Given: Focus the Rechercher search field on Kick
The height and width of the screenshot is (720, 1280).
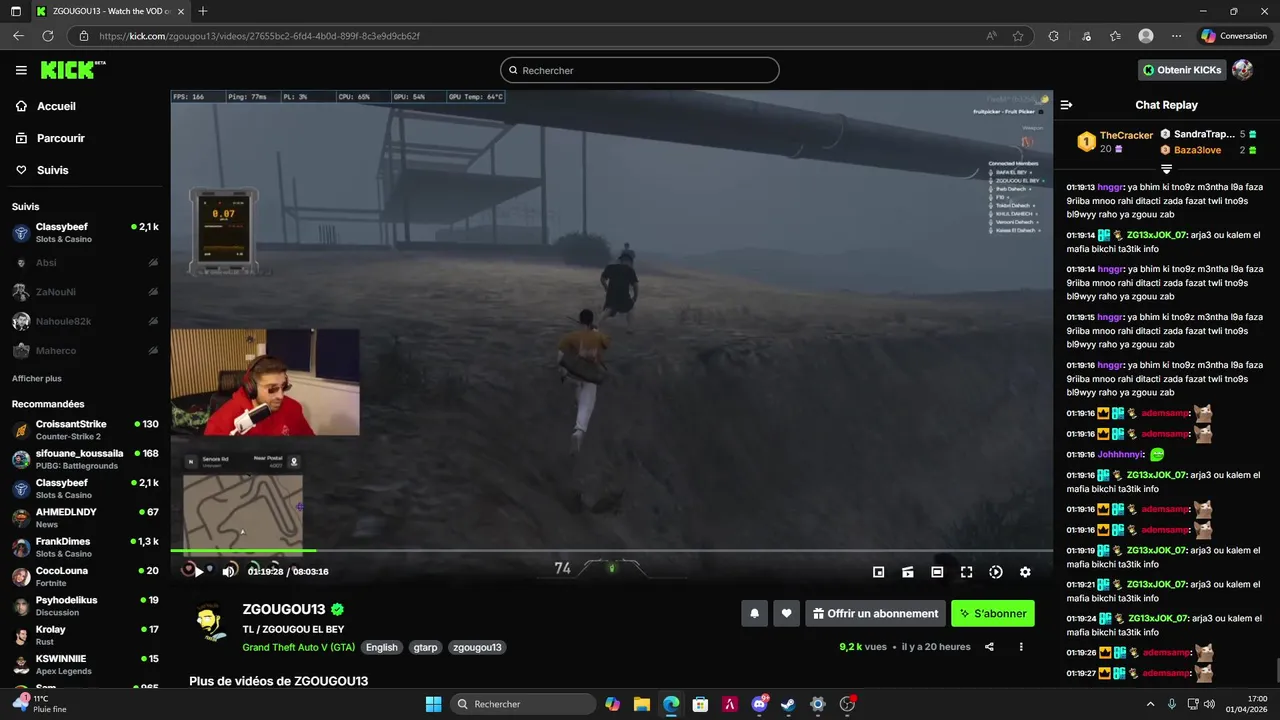Looking at the screenshot, I should [640, 70].
